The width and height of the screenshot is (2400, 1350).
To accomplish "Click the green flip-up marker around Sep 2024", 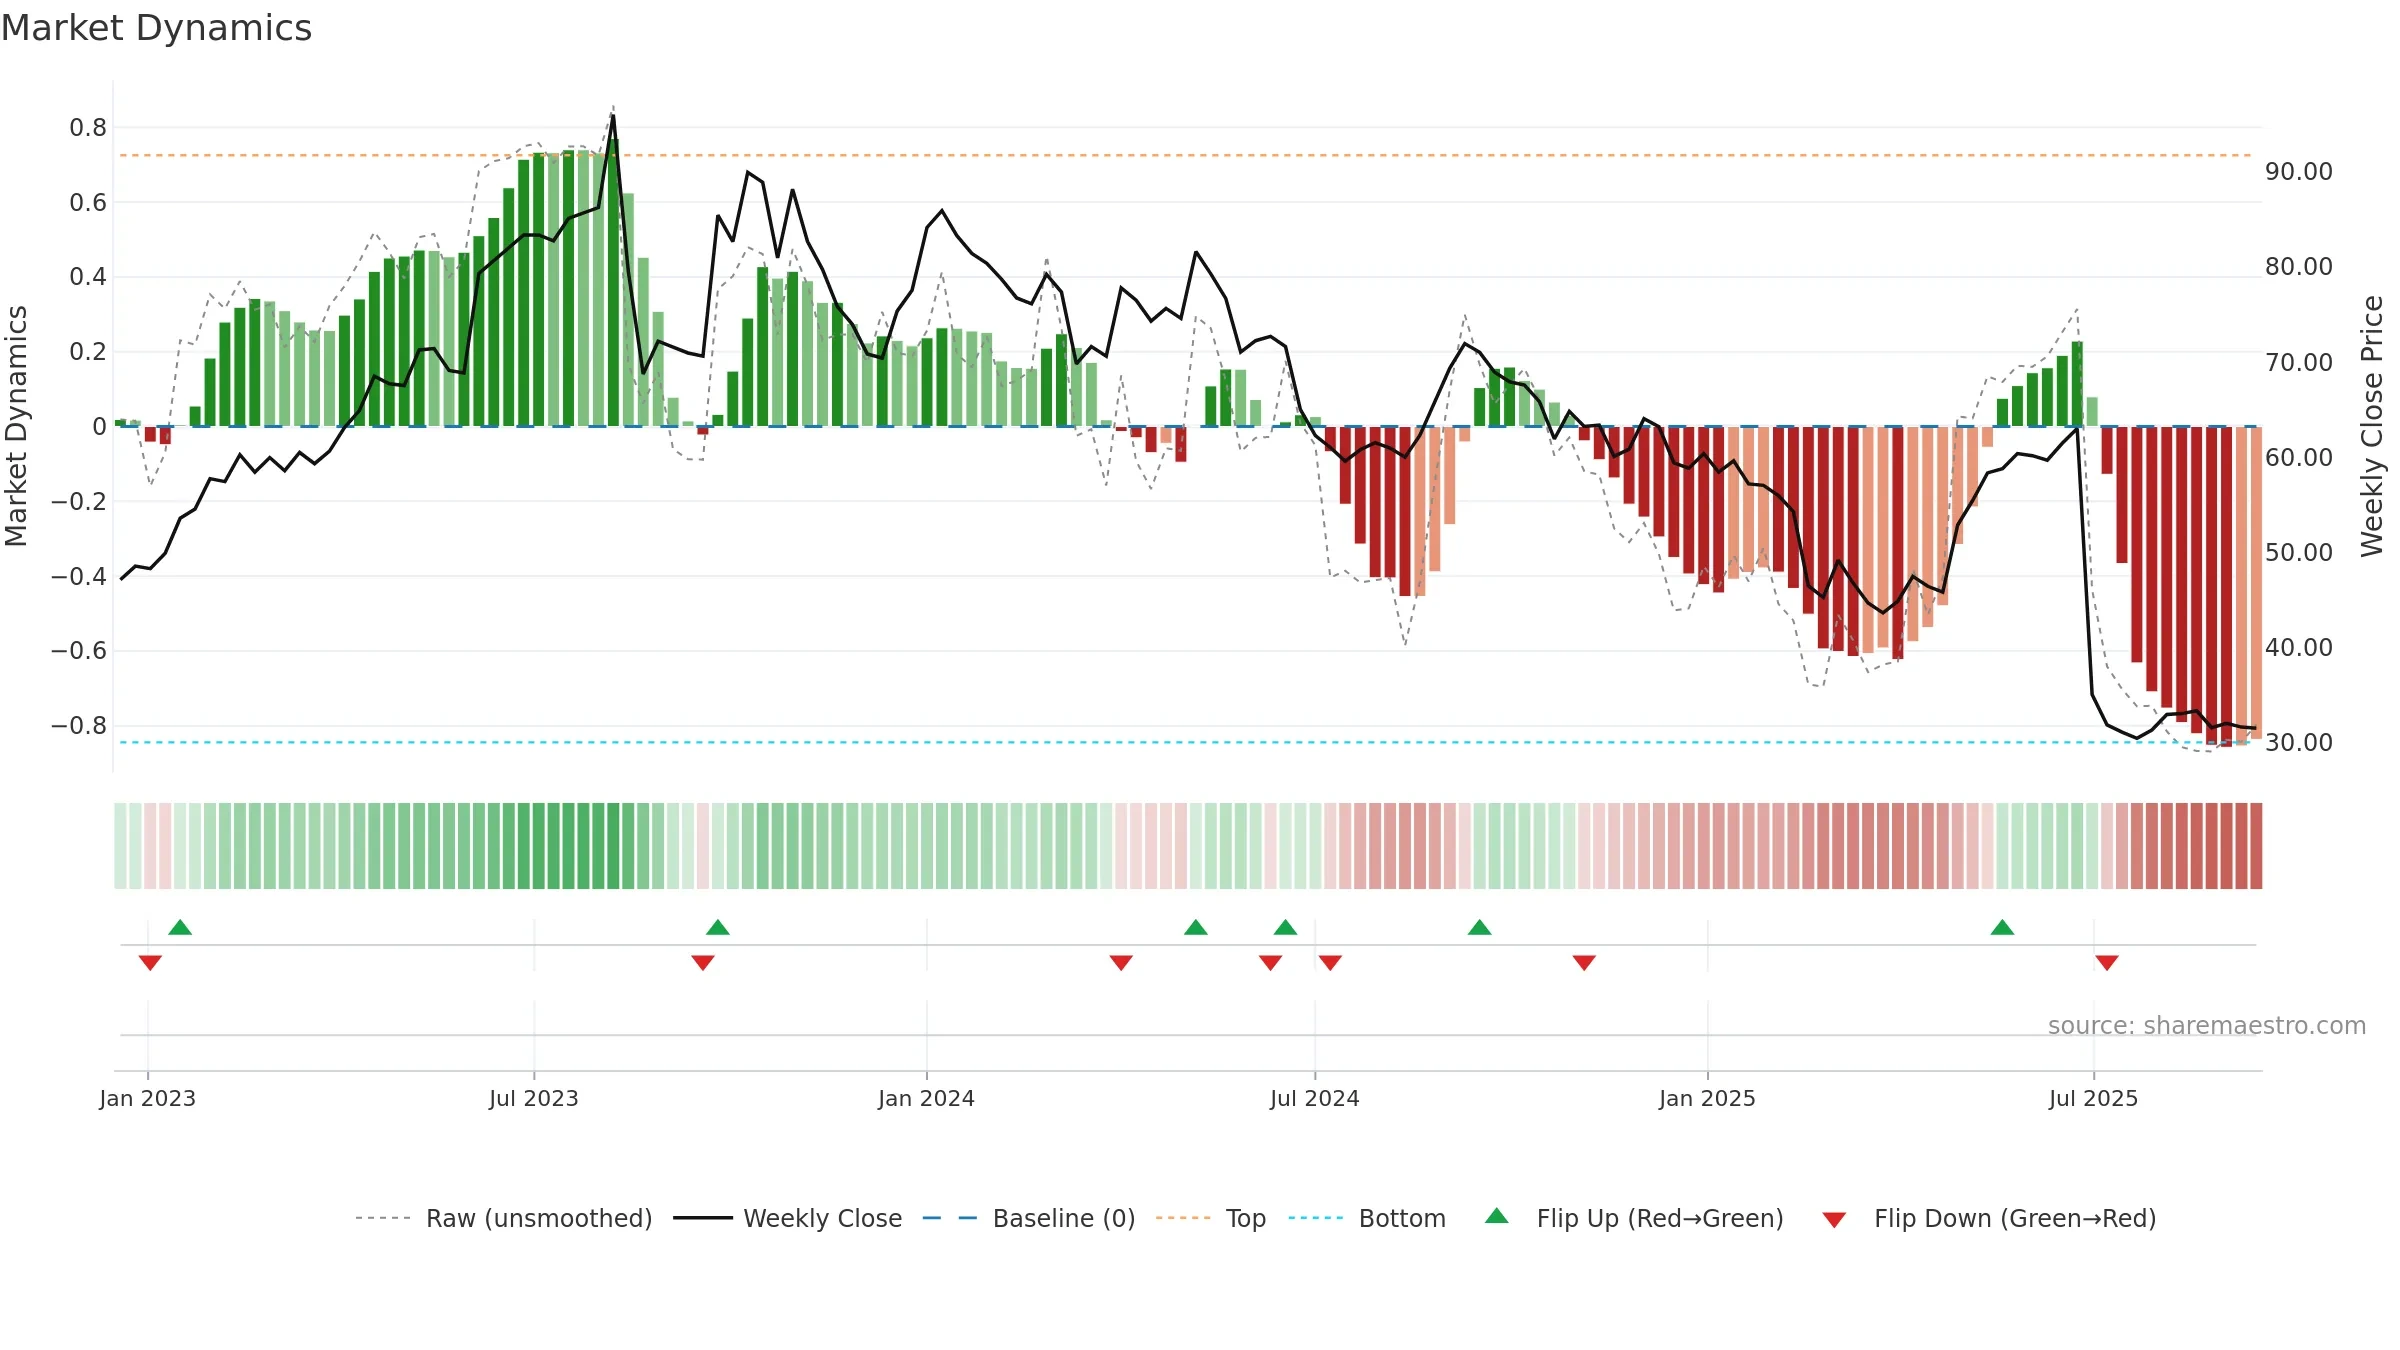I will pos(1480,927).
